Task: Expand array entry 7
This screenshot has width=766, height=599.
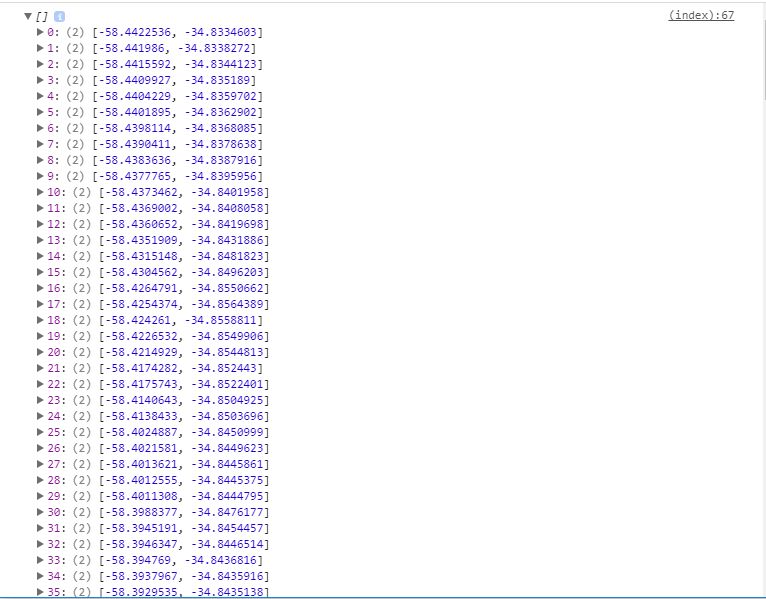Action: [40, 144]
